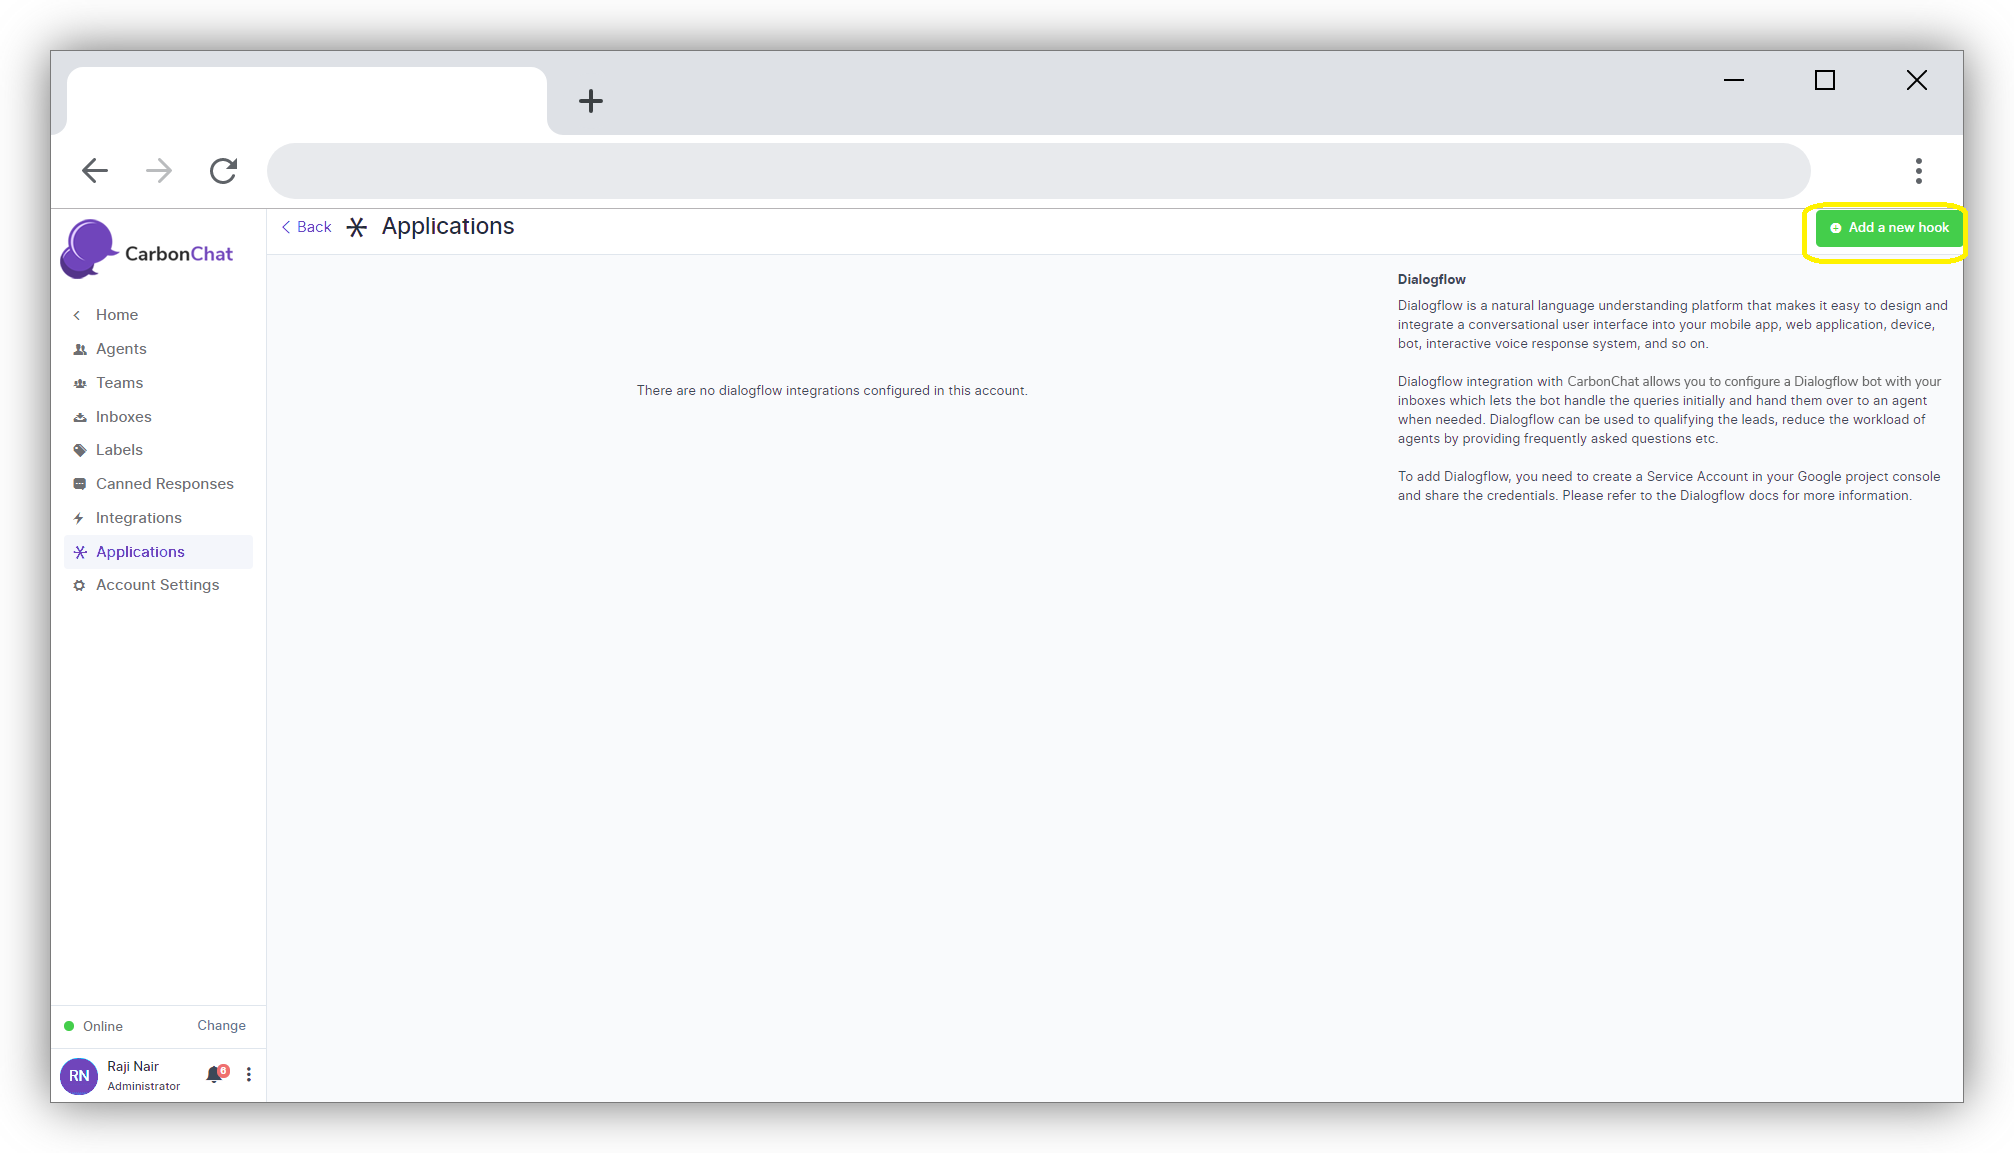Click Add a new hook button
The height and width of the screenshot is (1153, 2014).
coord(1888,228)
